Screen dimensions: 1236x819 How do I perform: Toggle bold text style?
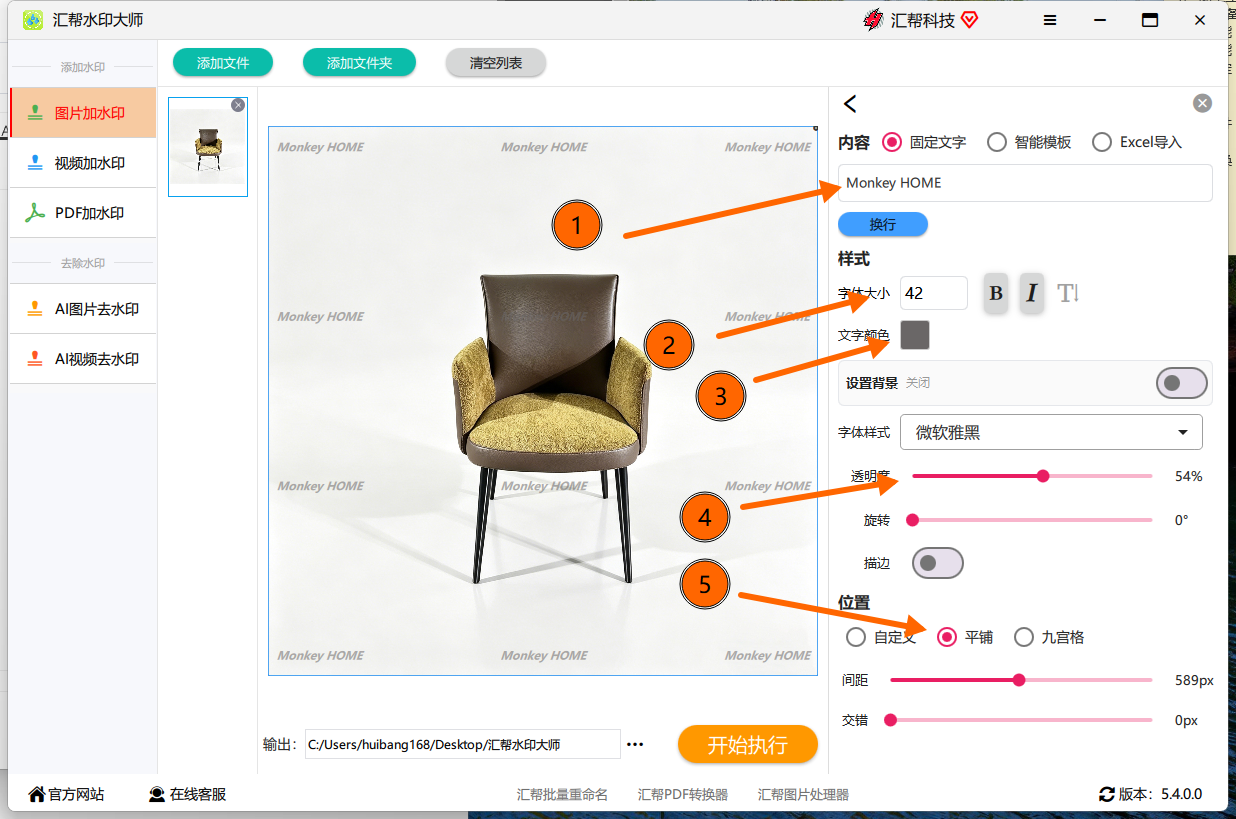click(996, 293)
